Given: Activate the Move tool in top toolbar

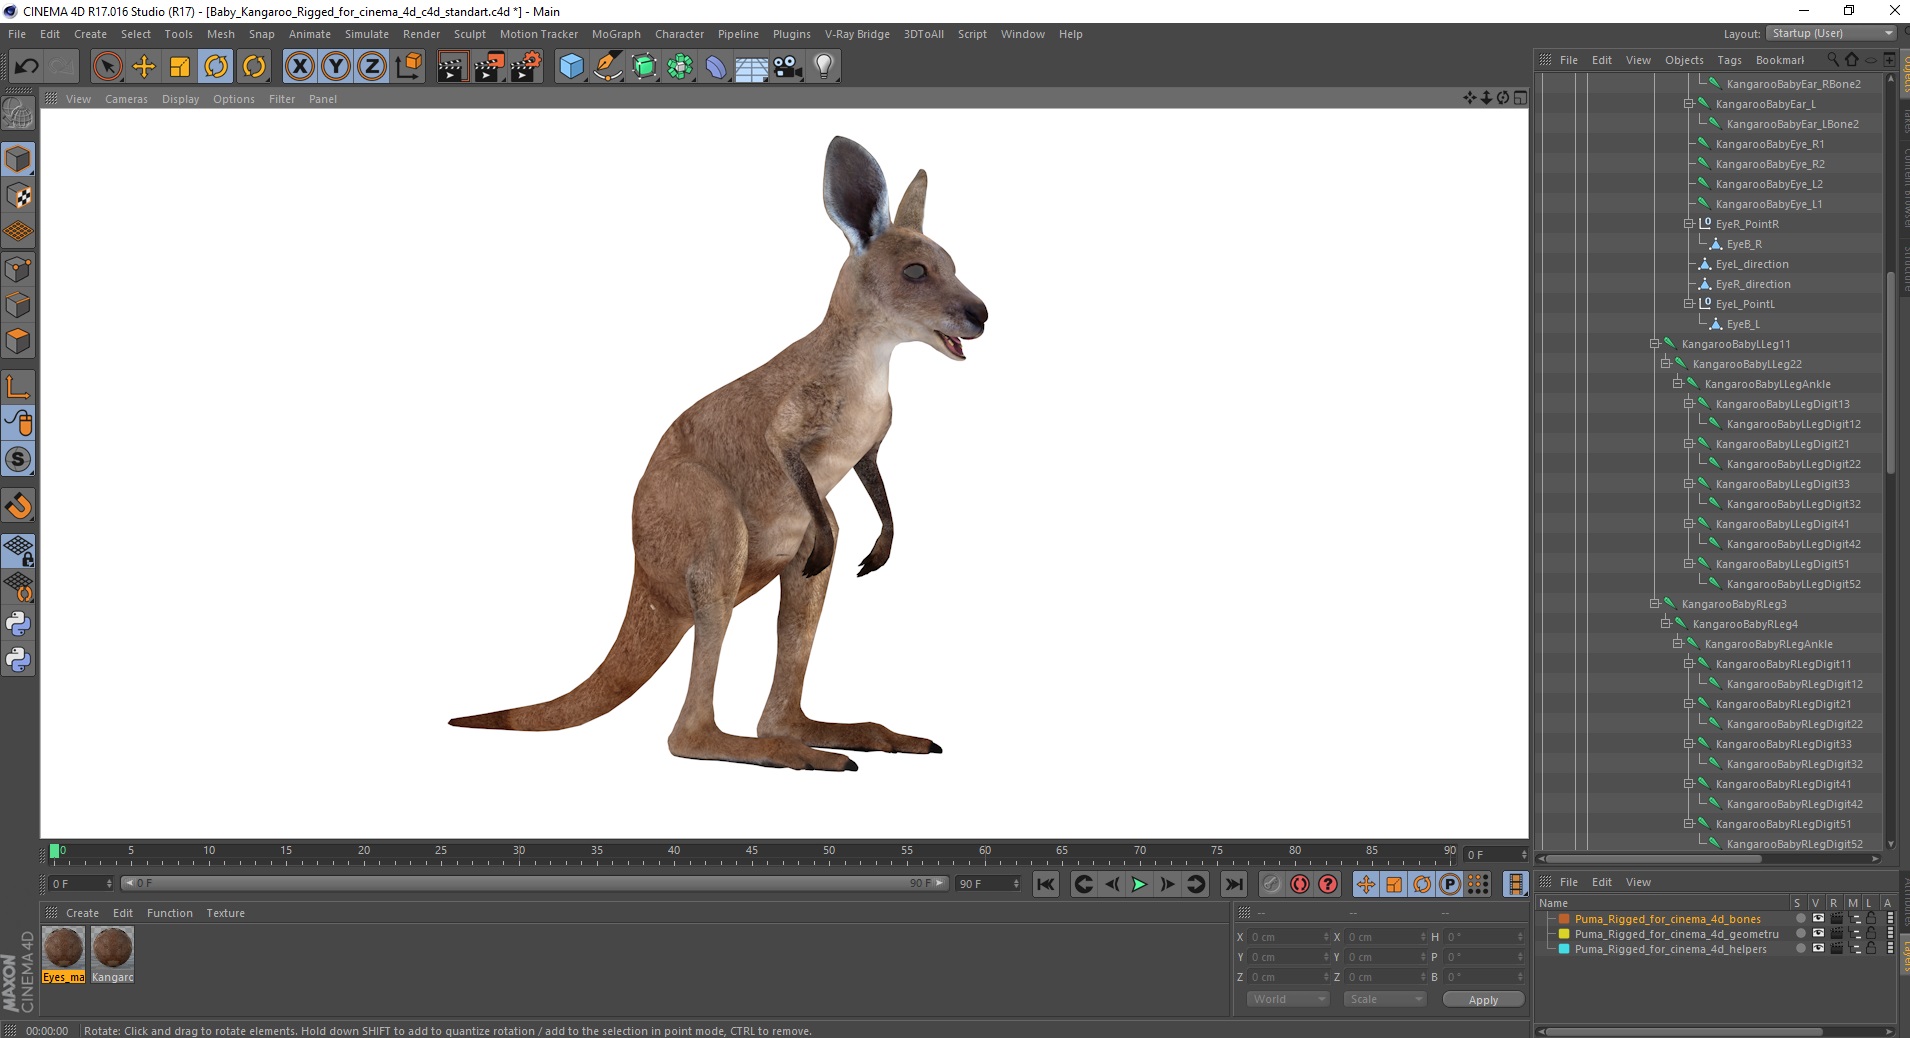Looking at the screenshot, I should pyautogui.click(x=144, y=67).
